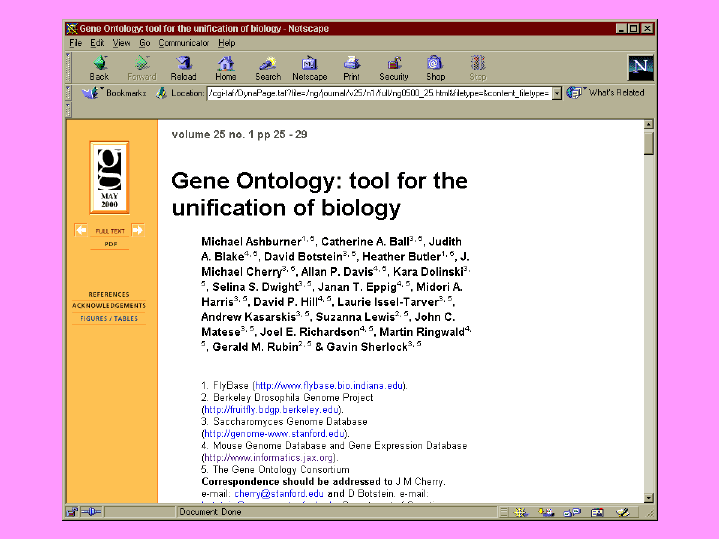Screen dimensions: 719x539
Task: Open the Security info button
Action: point(393,67)
